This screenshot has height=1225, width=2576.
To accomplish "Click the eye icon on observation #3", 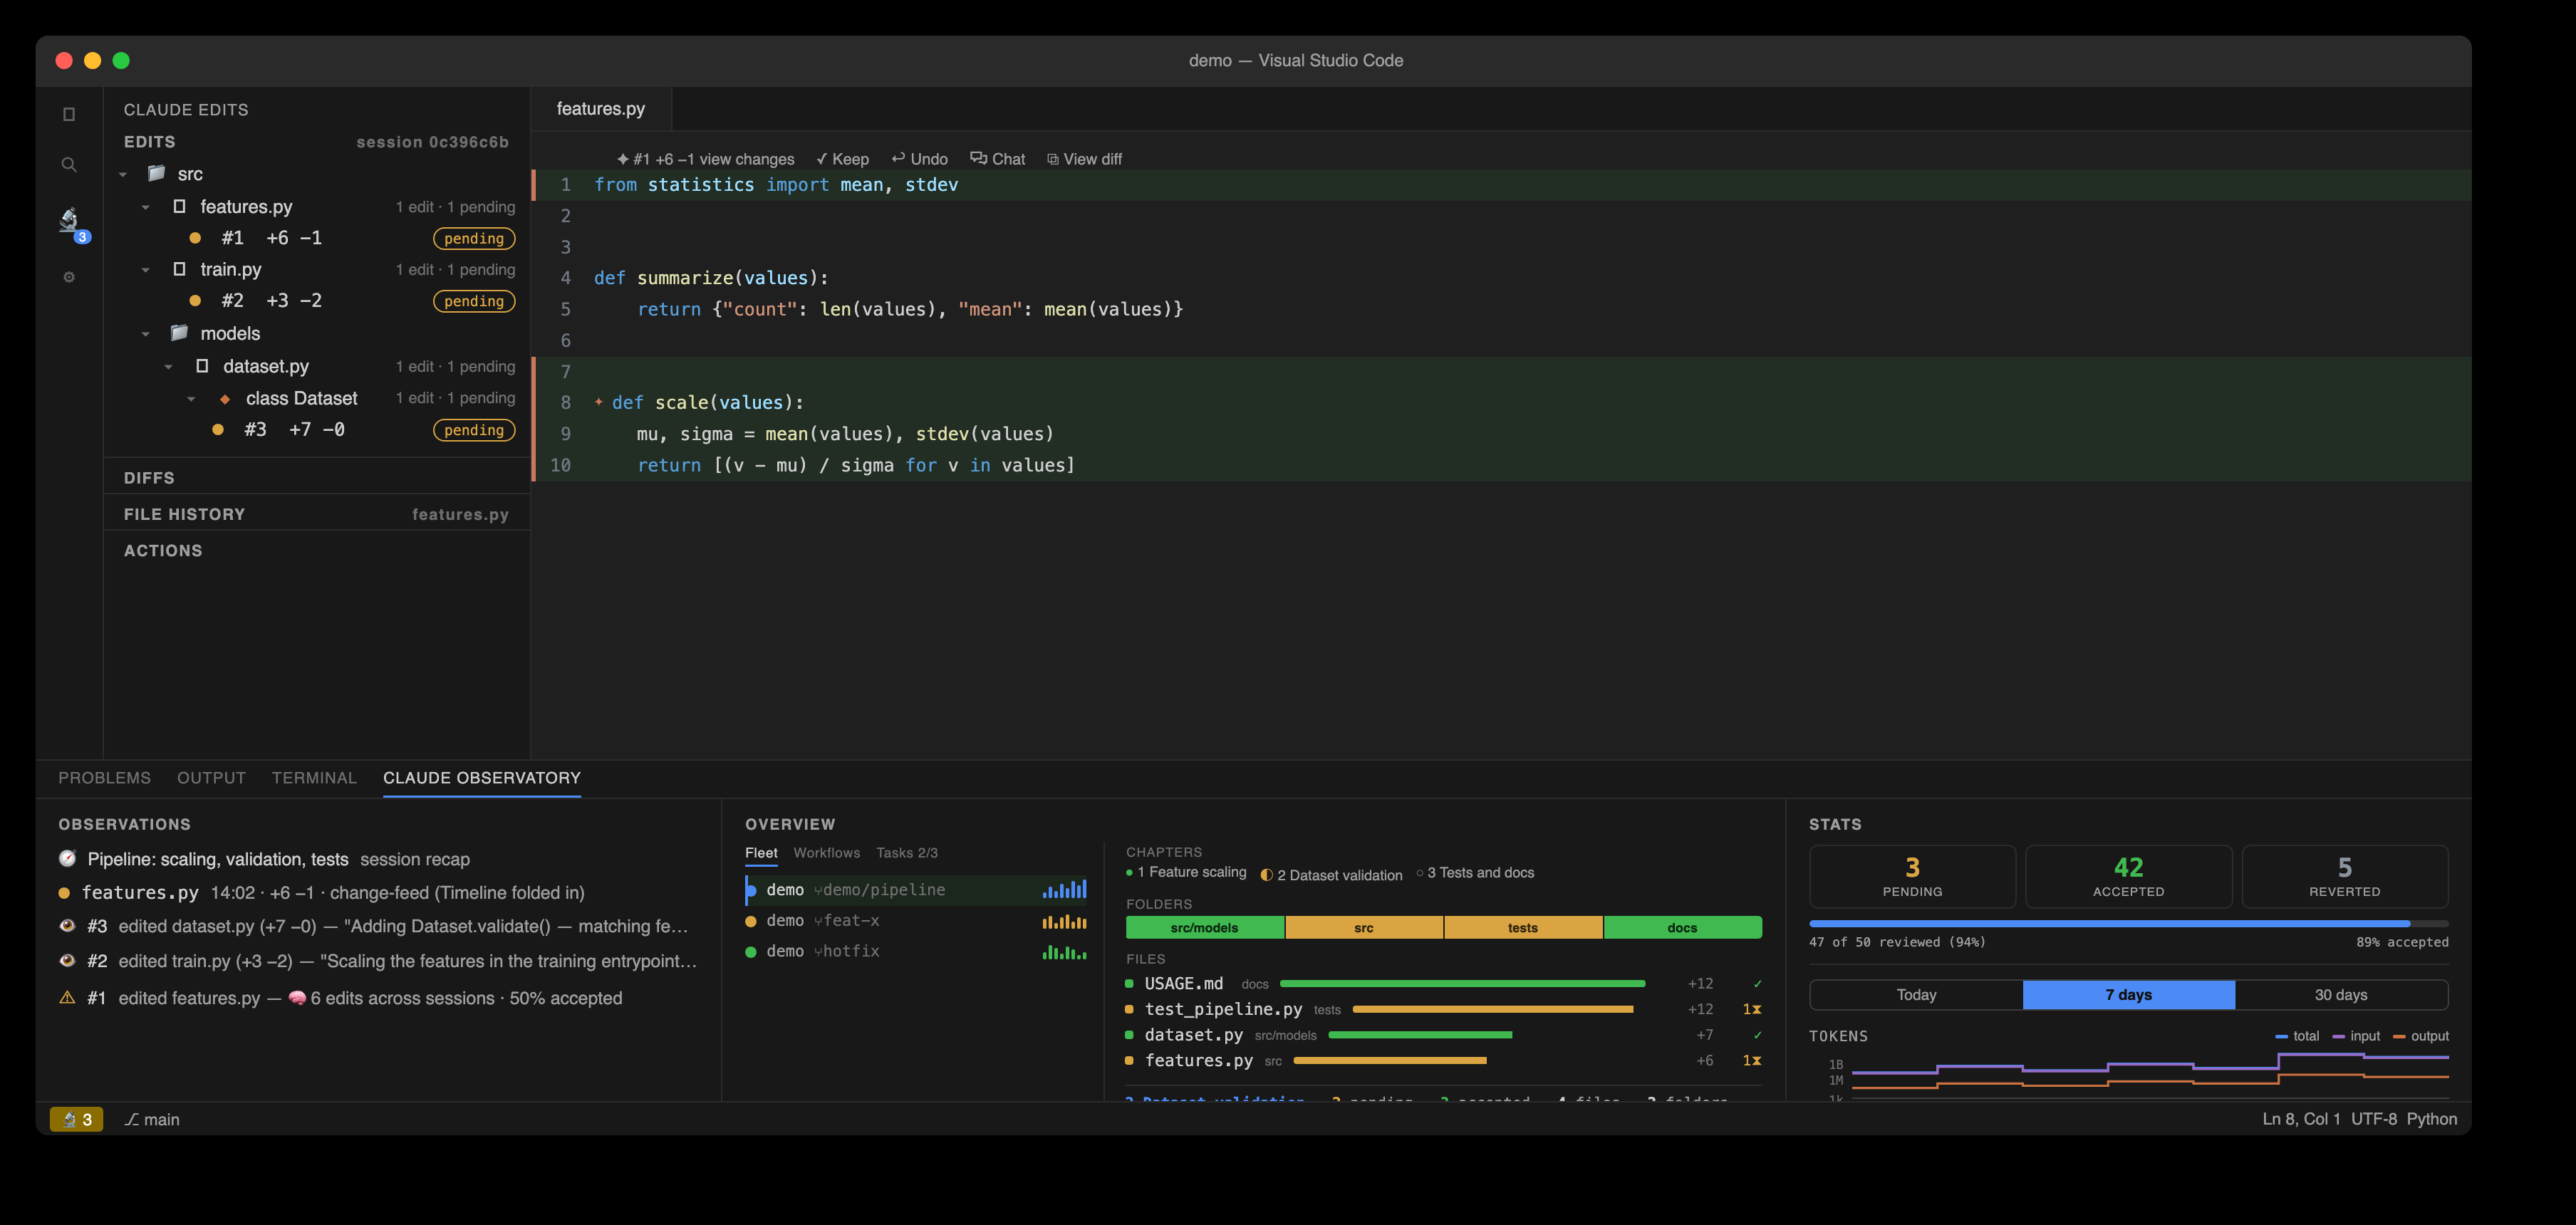I will [67, 926].
